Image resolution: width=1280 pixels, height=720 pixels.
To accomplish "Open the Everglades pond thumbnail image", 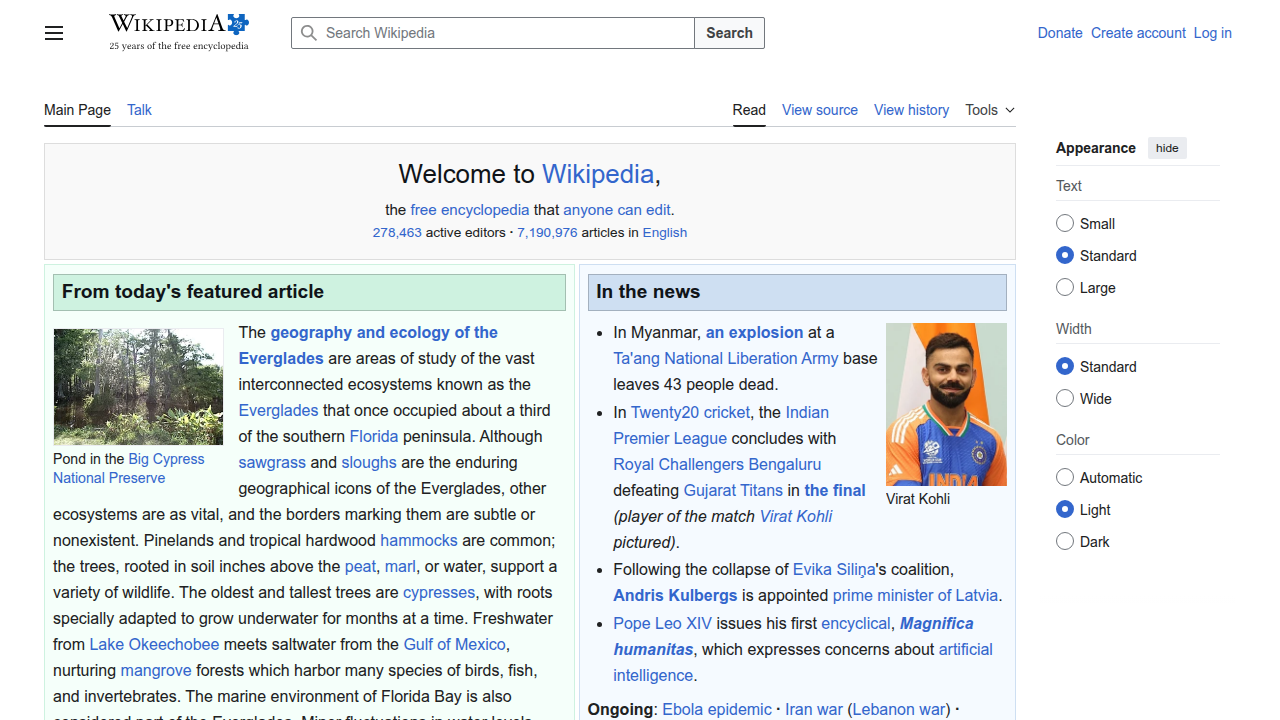I will click(x=138, y=387).
